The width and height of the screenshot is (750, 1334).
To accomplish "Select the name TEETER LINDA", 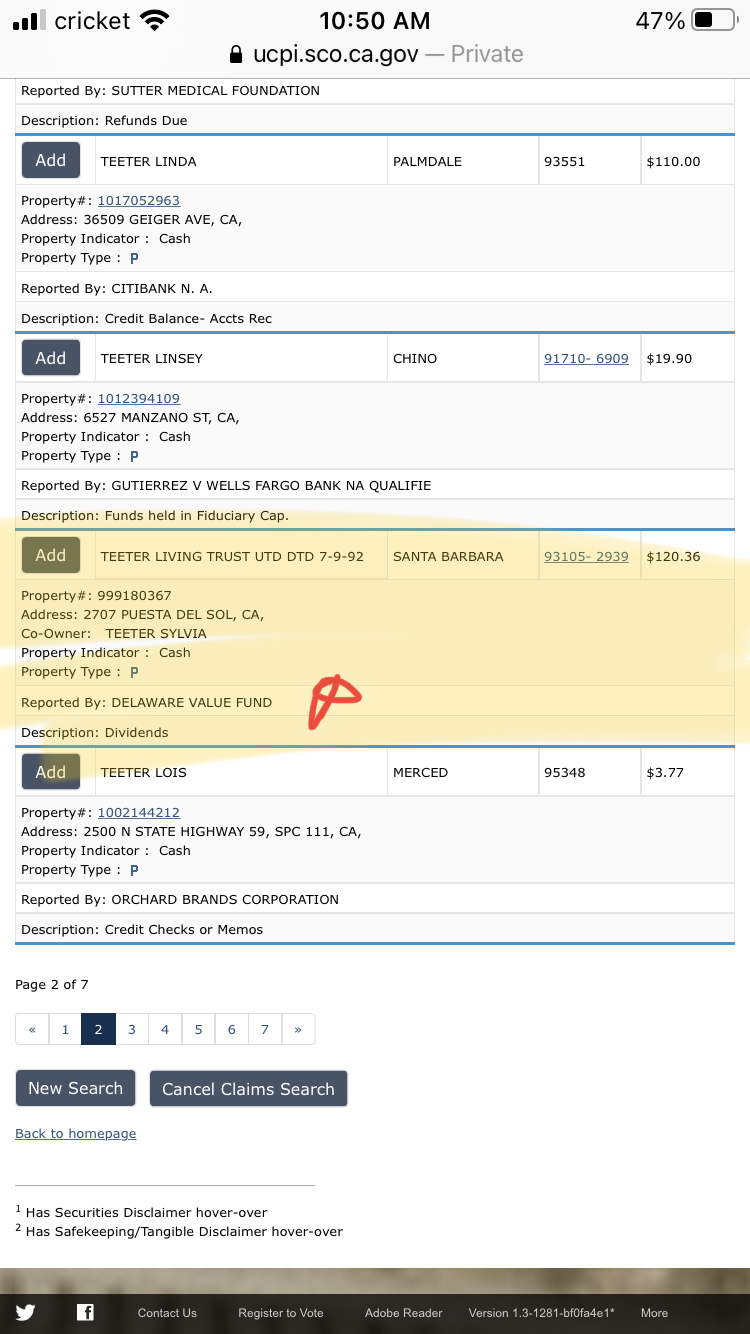I will click(149, 162).
